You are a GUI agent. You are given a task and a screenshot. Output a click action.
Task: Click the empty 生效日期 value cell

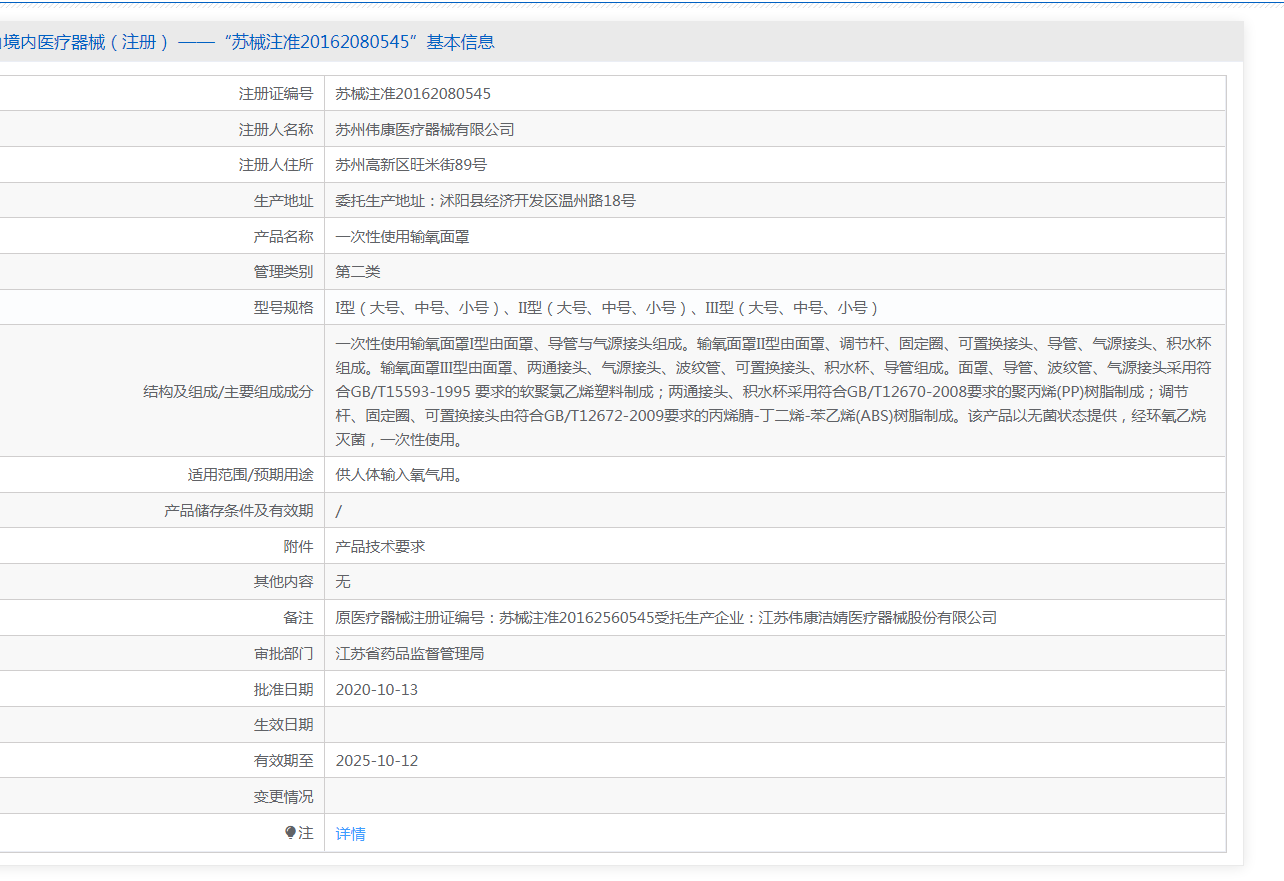(774, 725)
